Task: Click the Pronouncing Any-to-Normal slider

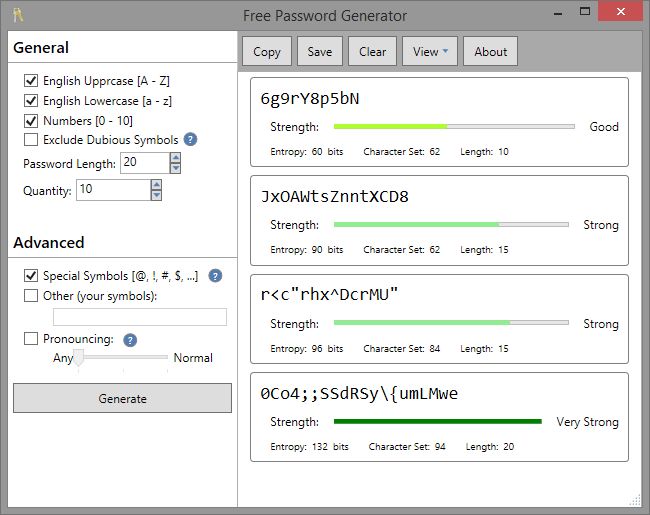Action: point(122,357)
